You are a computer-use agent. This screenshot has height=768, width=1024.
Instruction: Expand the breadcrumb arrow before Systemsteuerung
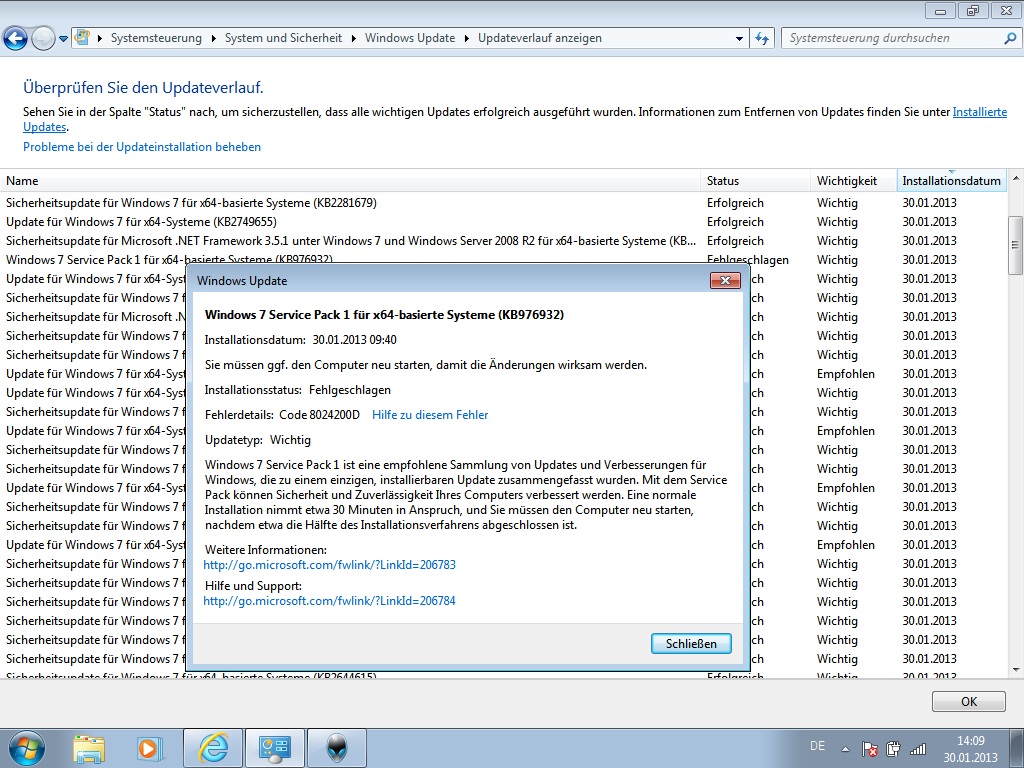pos(100,39)
